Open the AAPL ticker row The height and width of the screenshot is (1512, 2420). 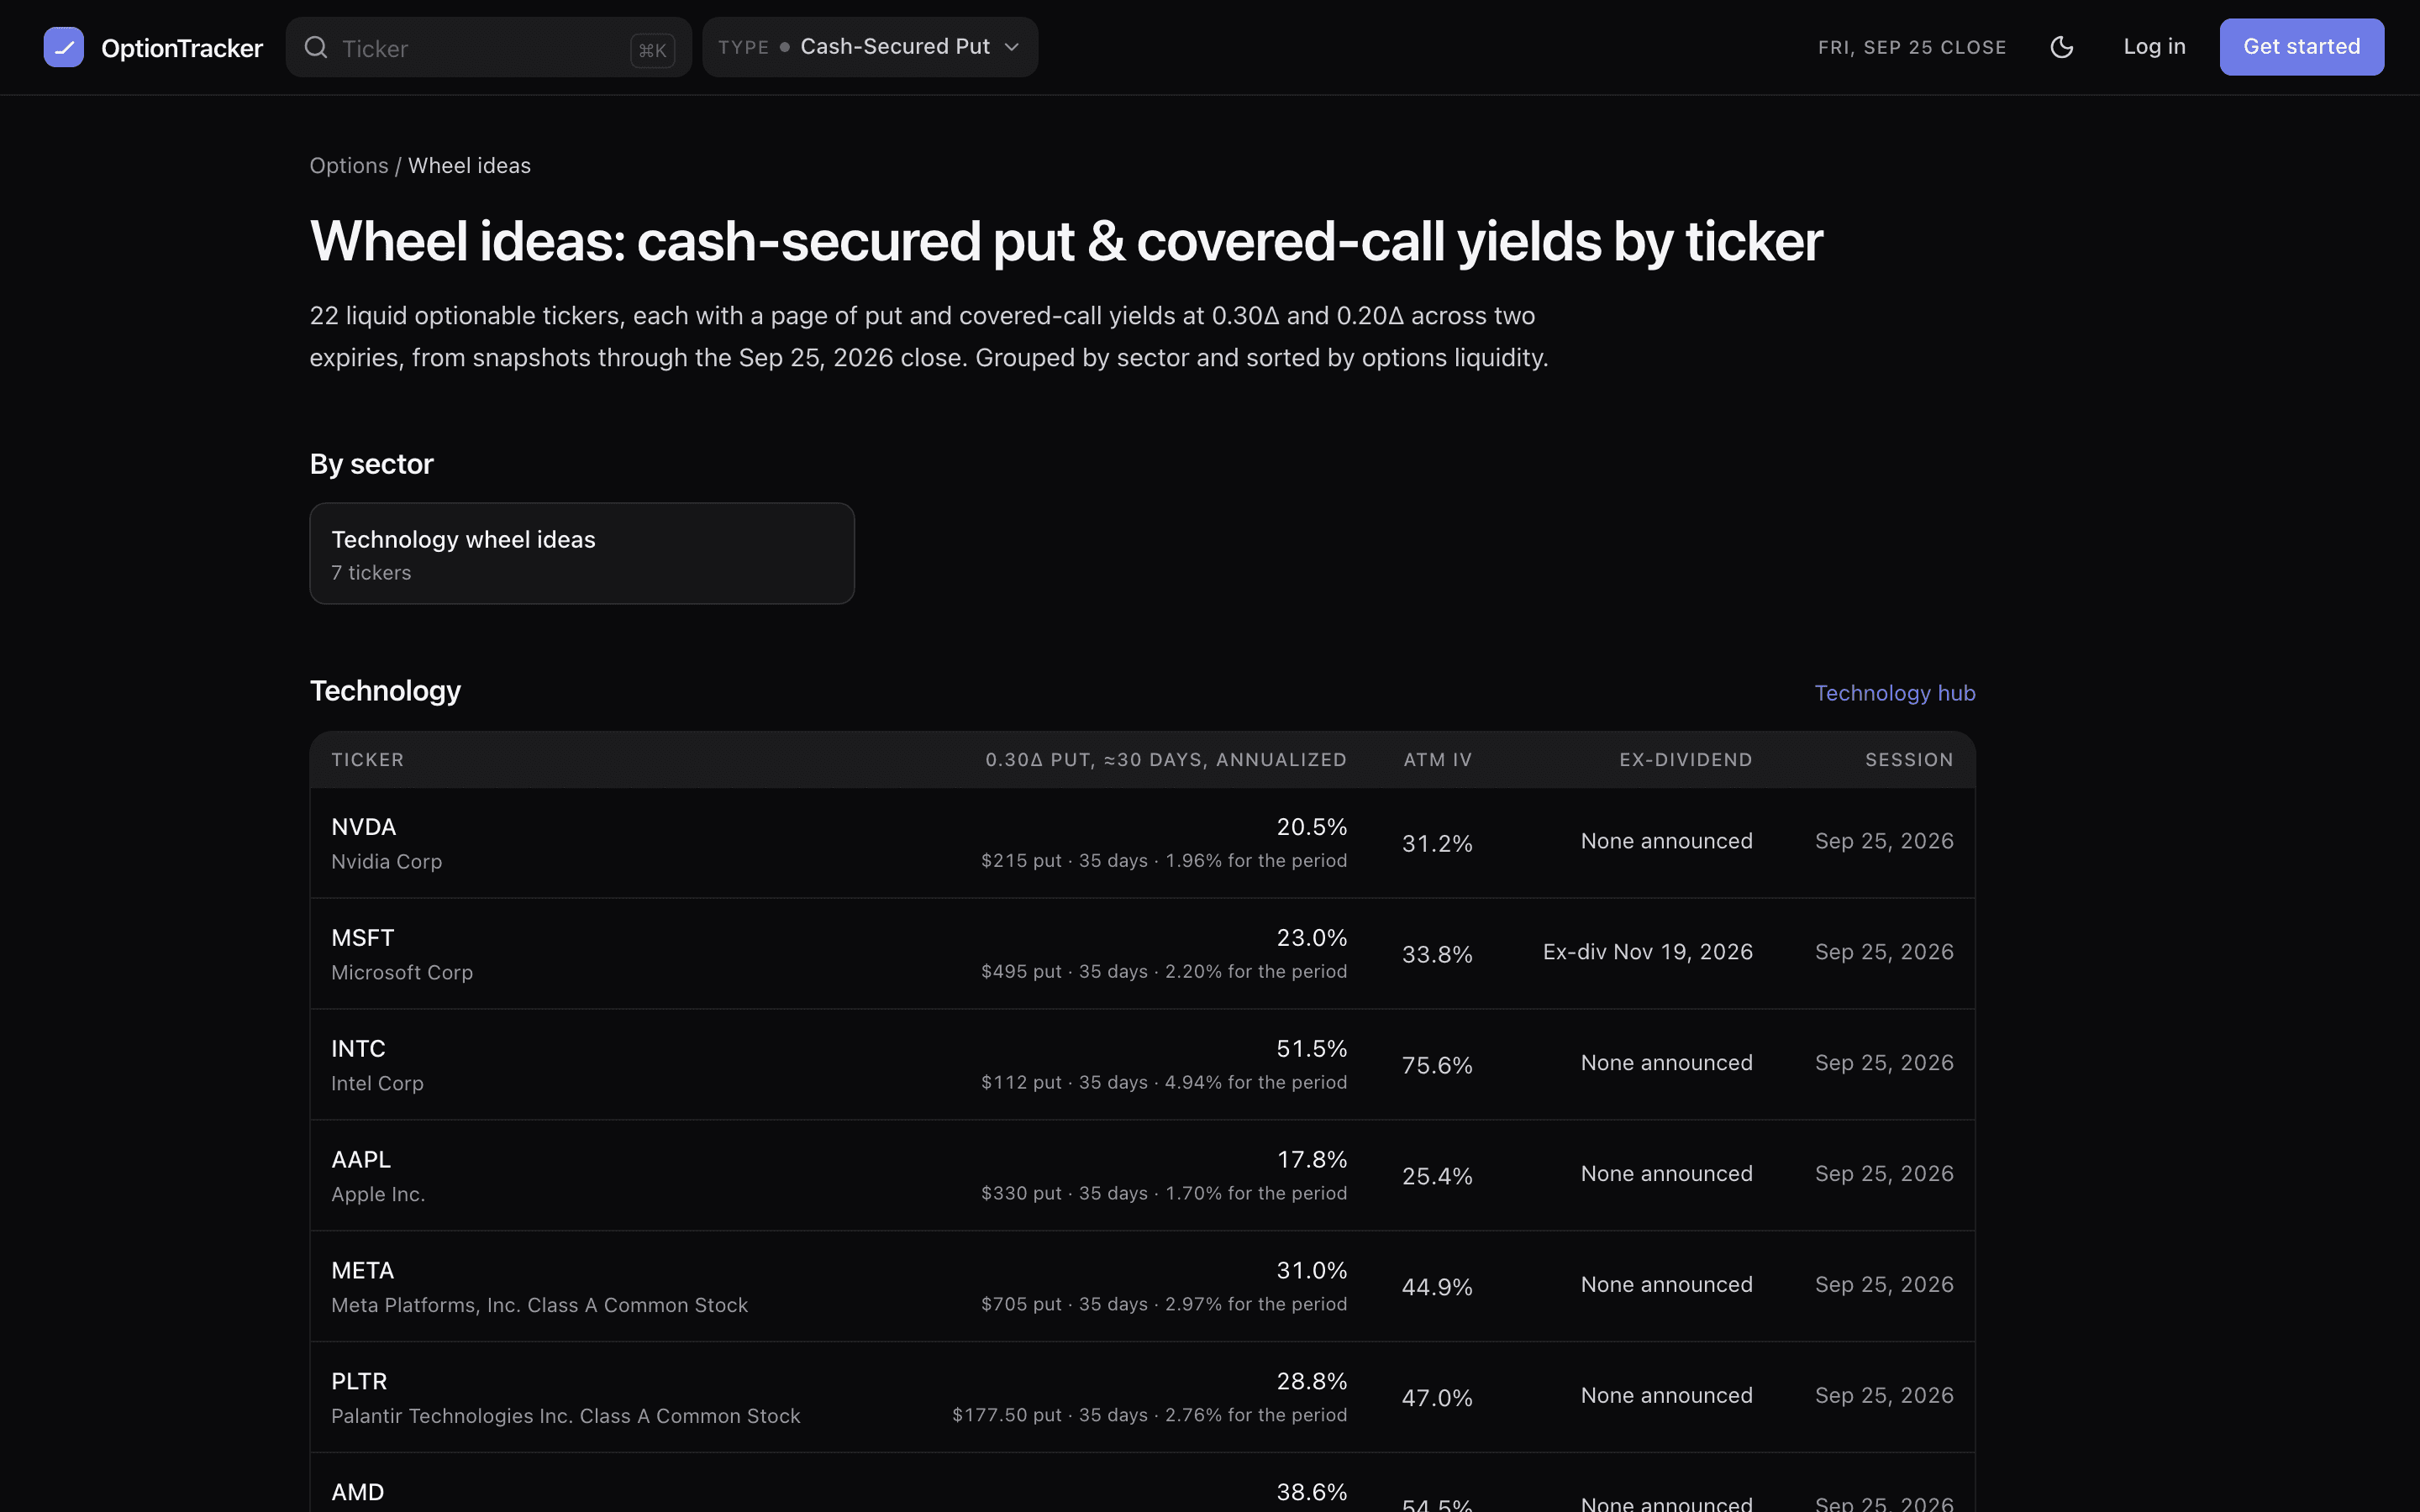(x=1142, y=1175)
